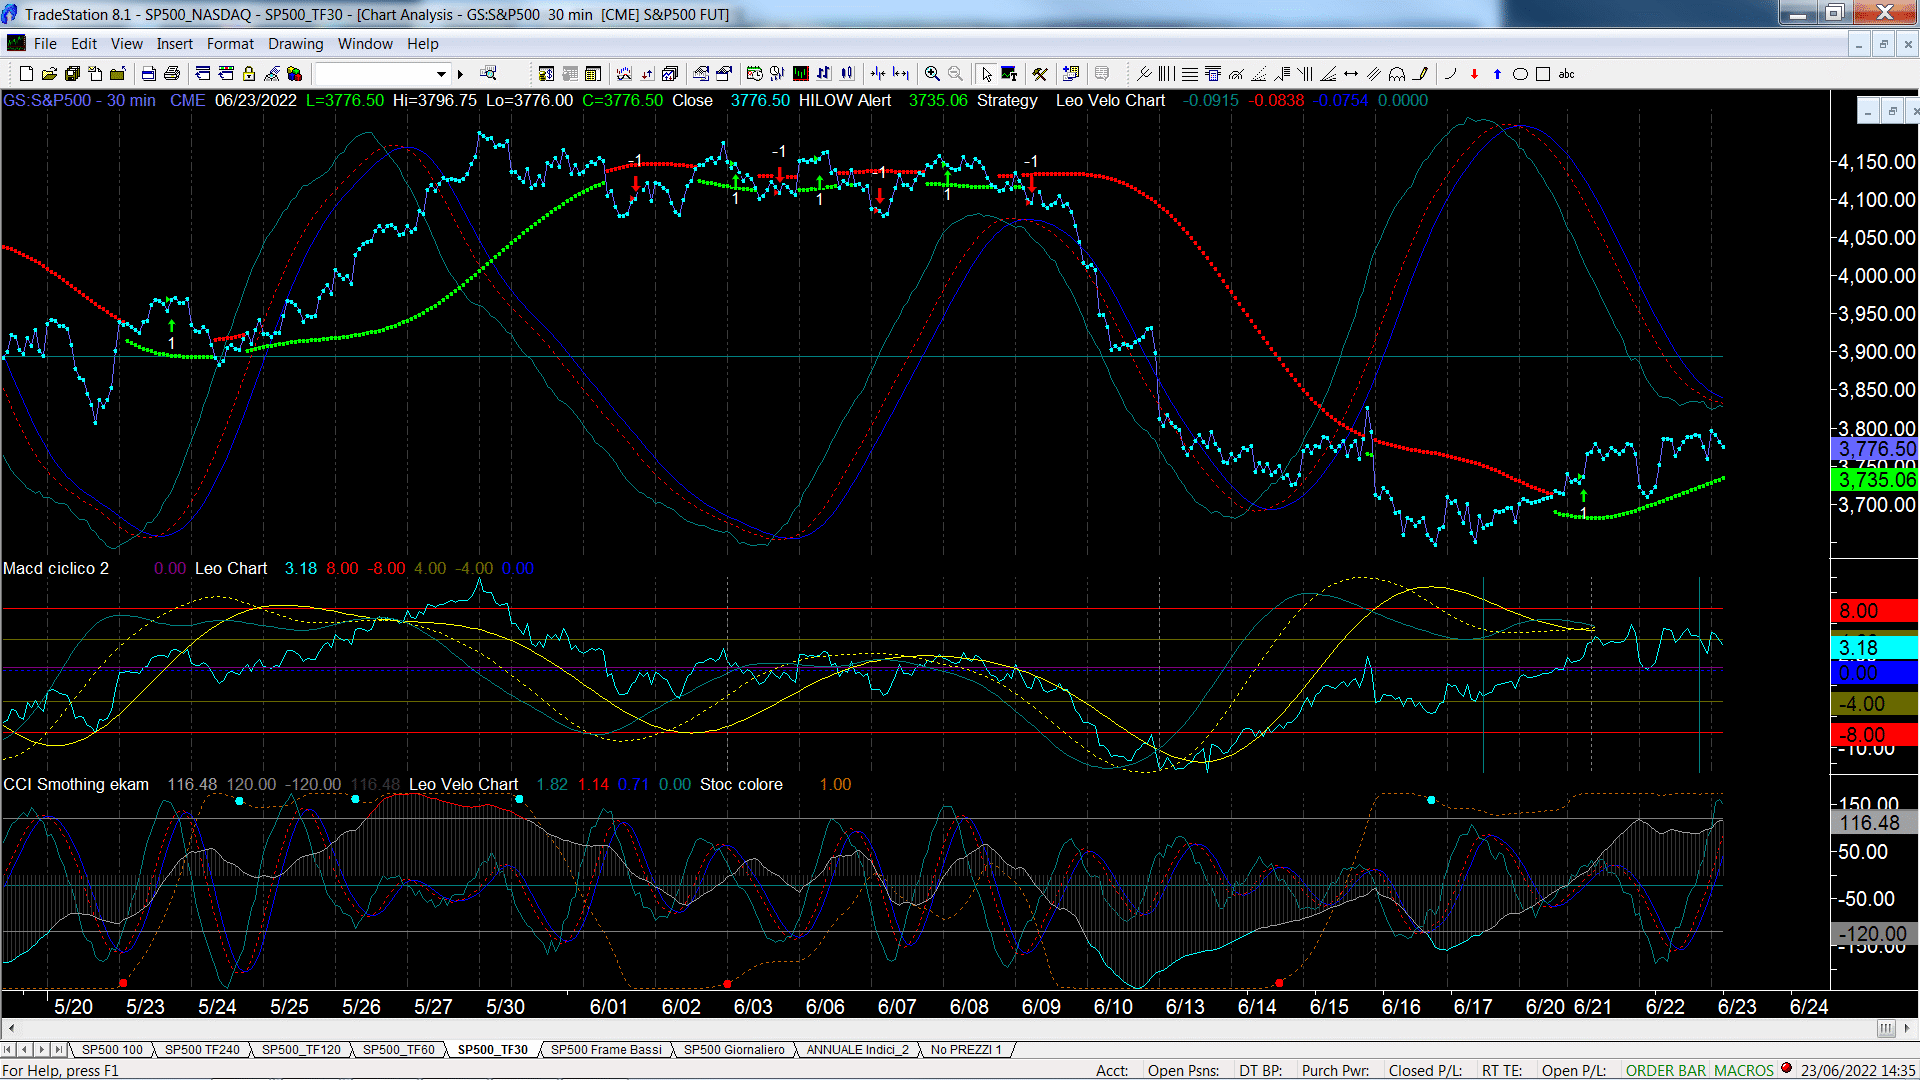Click the horizontal scrollbar thumb

tap(1886, 1028)
